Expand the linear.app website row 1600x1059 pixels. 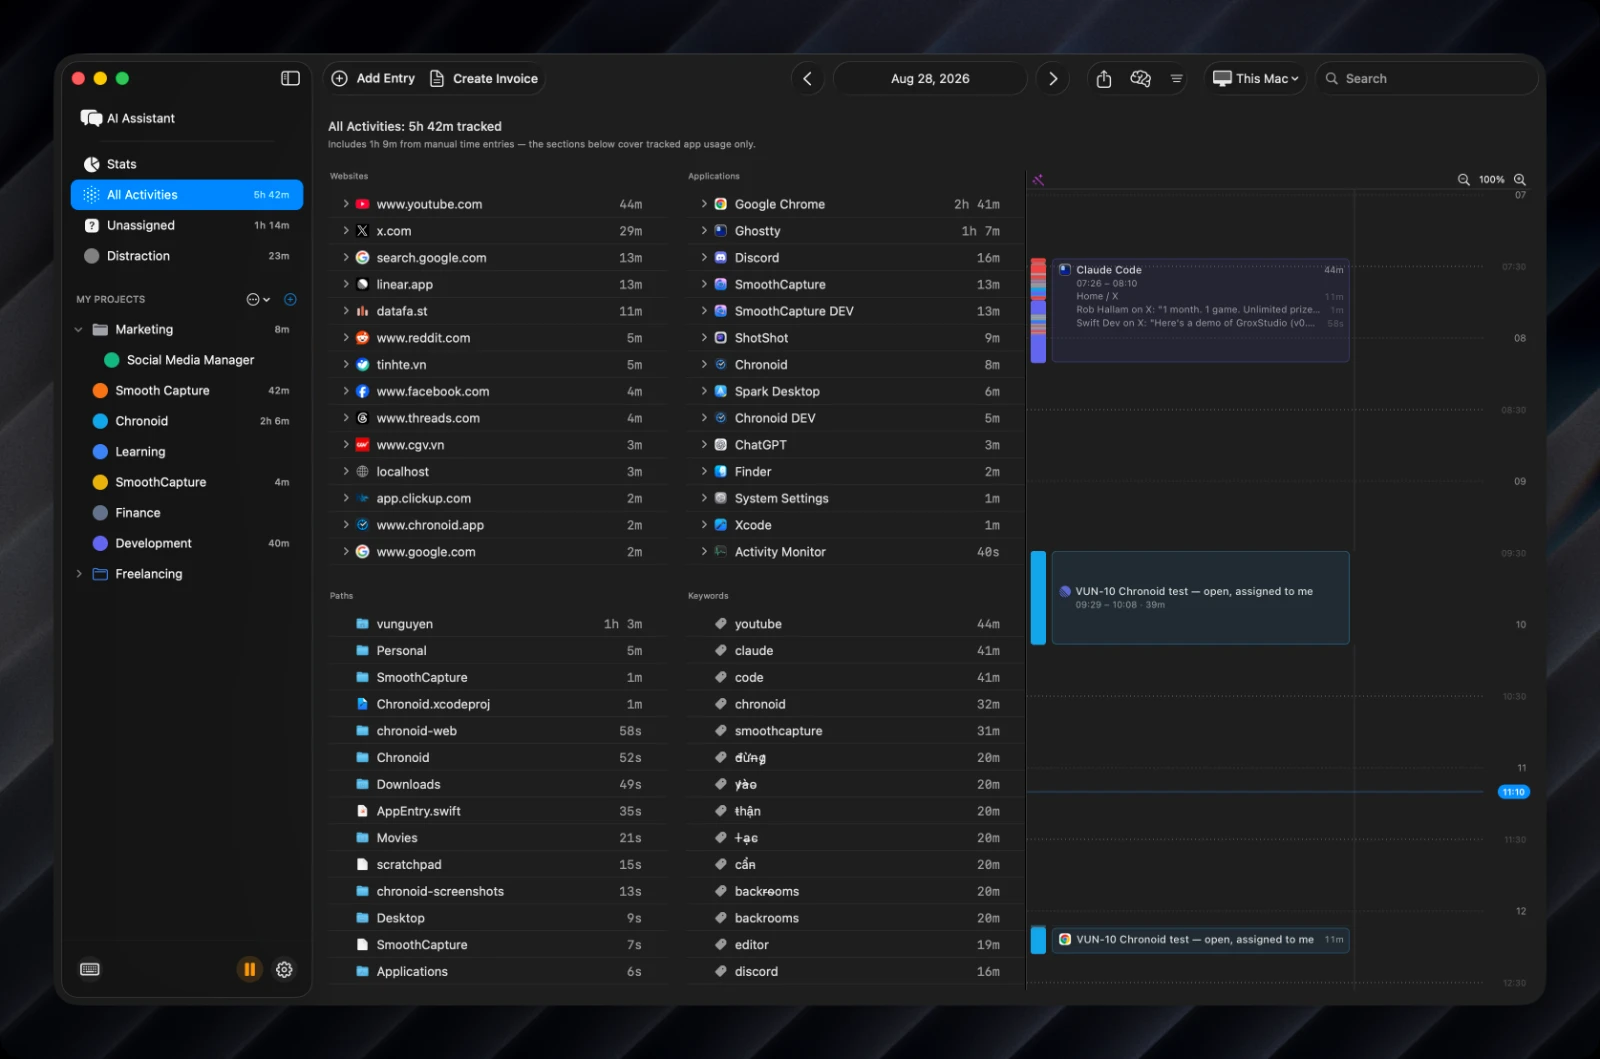346,285
